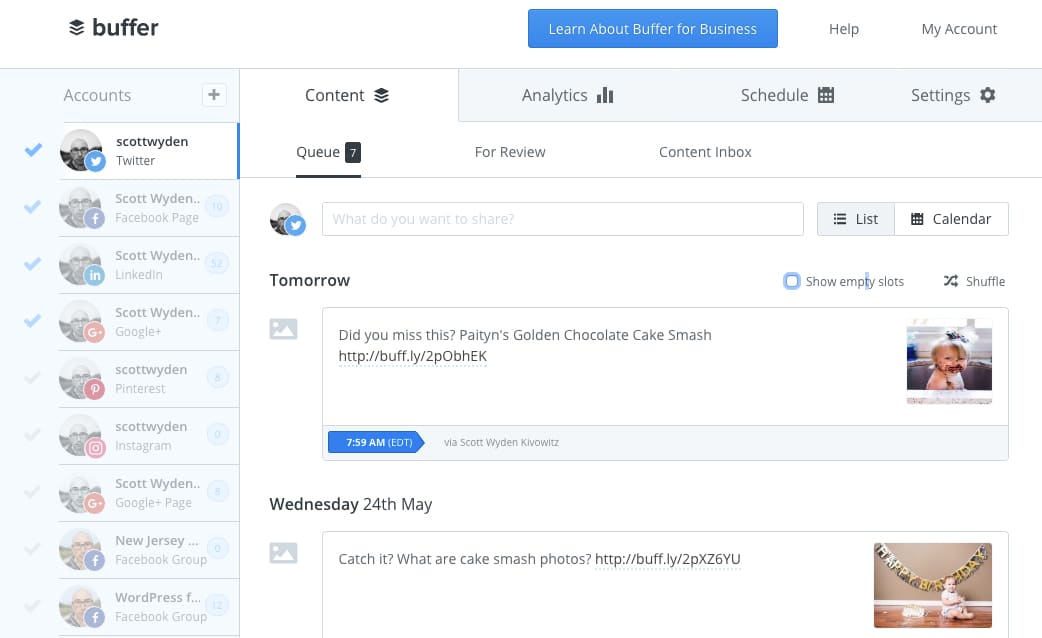Click image icon beside the Tomorrow post
The height and width of the screenshot is (638, 1042).
click(283, 329)
